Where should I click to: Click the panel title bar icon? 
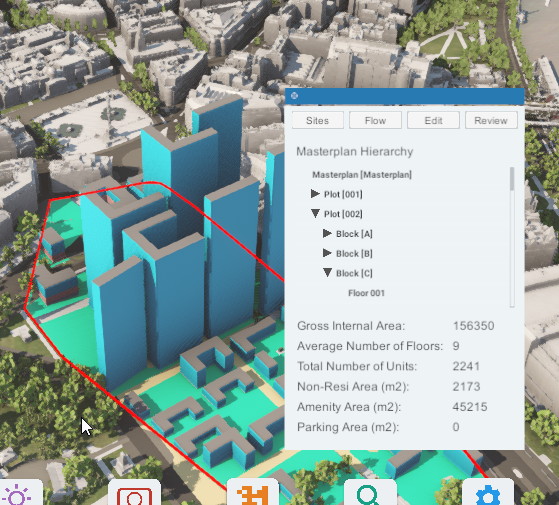click(x=294, y=96)
